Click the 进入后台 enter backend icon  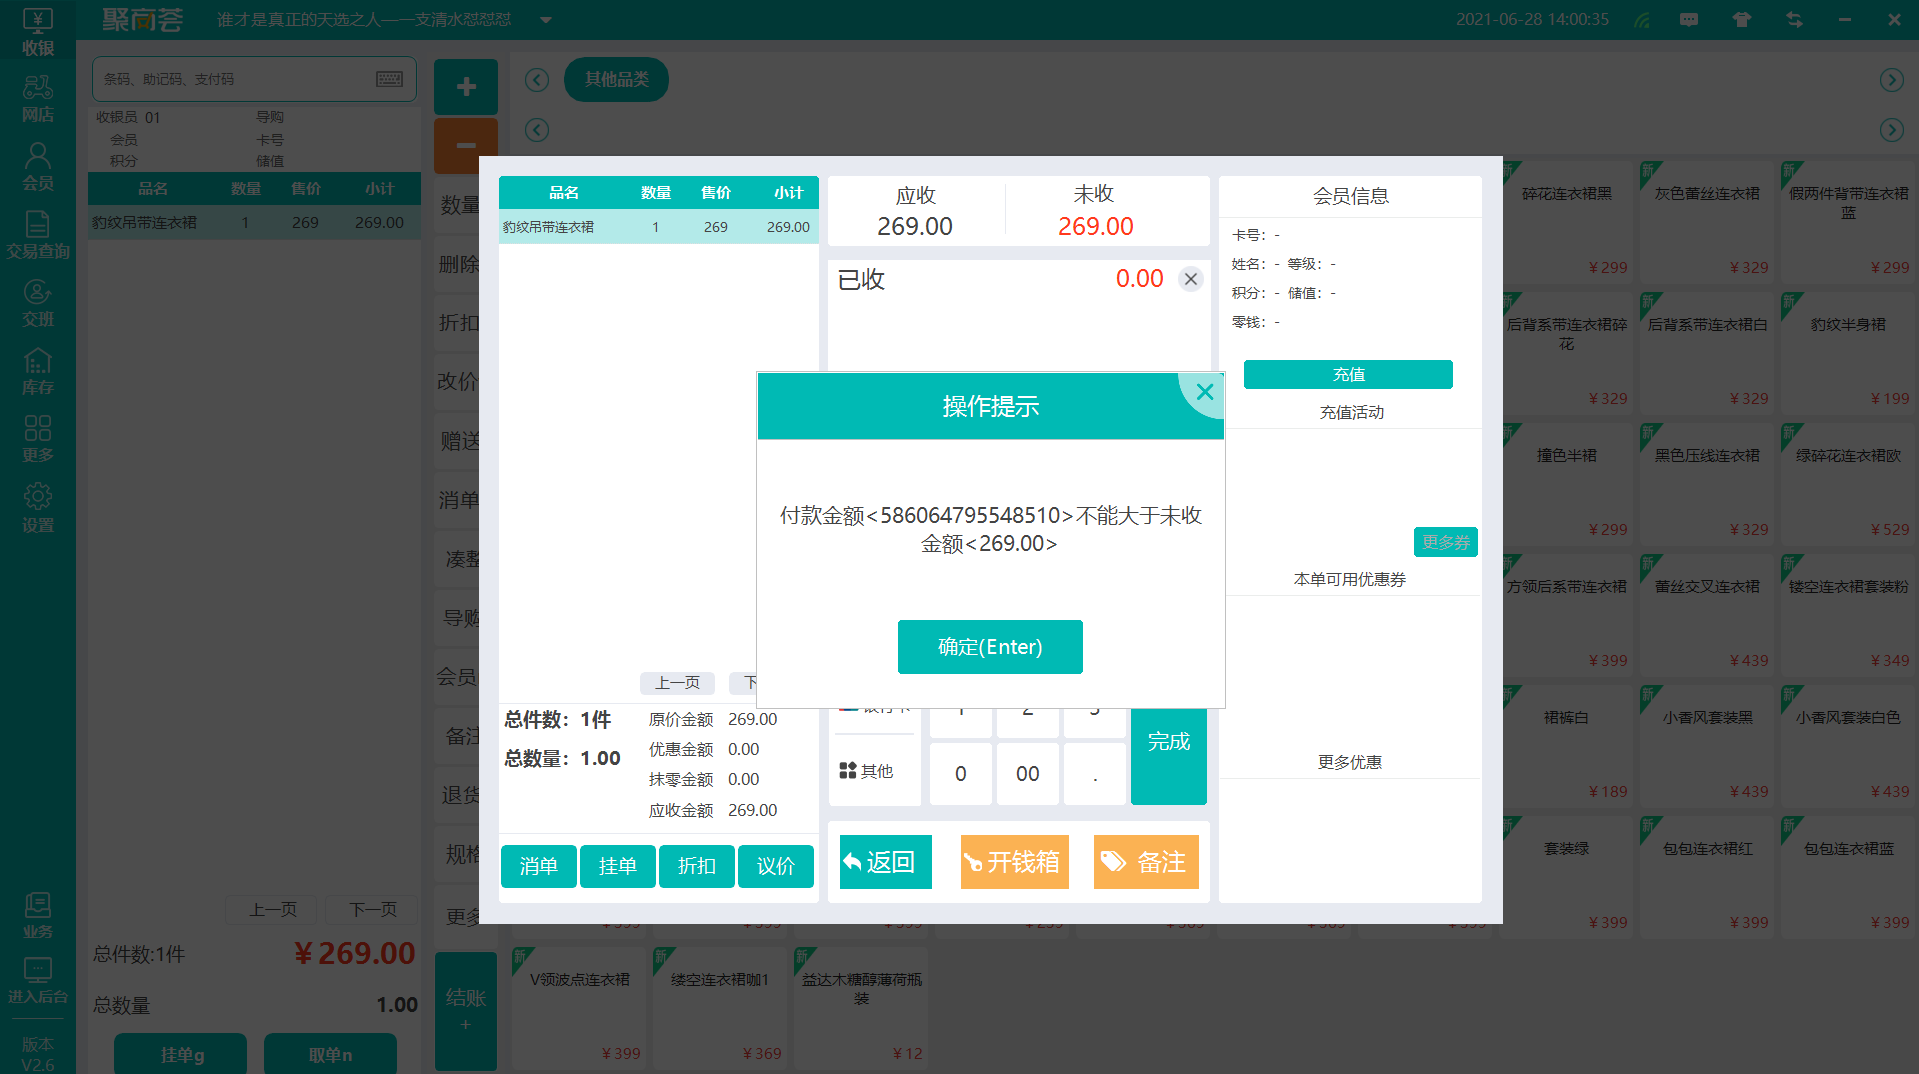coord(38,982)
